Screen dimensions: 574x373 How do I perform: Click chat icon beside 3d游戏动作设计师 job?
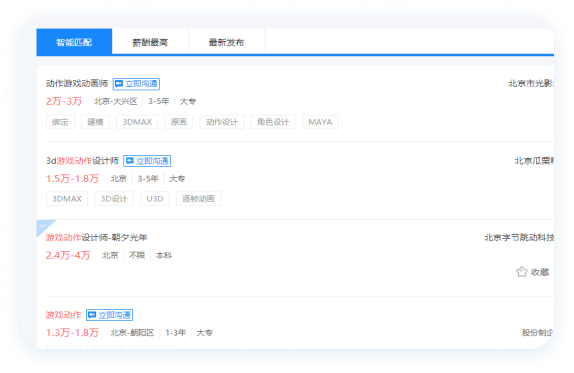pos(147,161)
